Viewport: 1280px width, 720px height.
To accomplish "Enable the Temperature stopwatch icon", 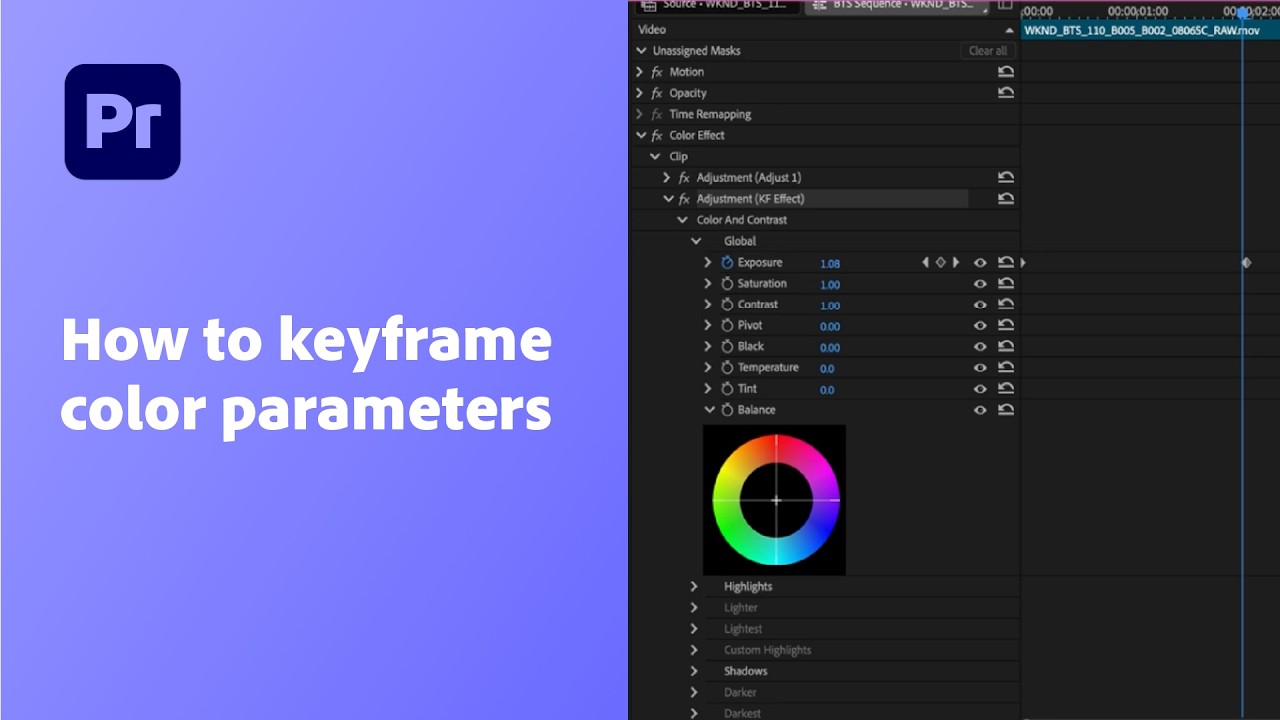I will tap(727, 368).
